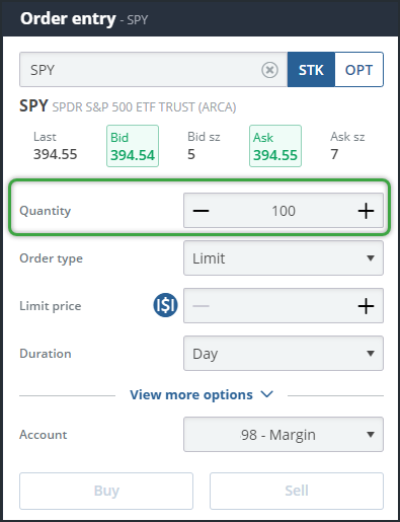Clear the SPY symbol with the X icon
Screen dimensions: 400x522
pyautogui.click(x=269, y=70)
